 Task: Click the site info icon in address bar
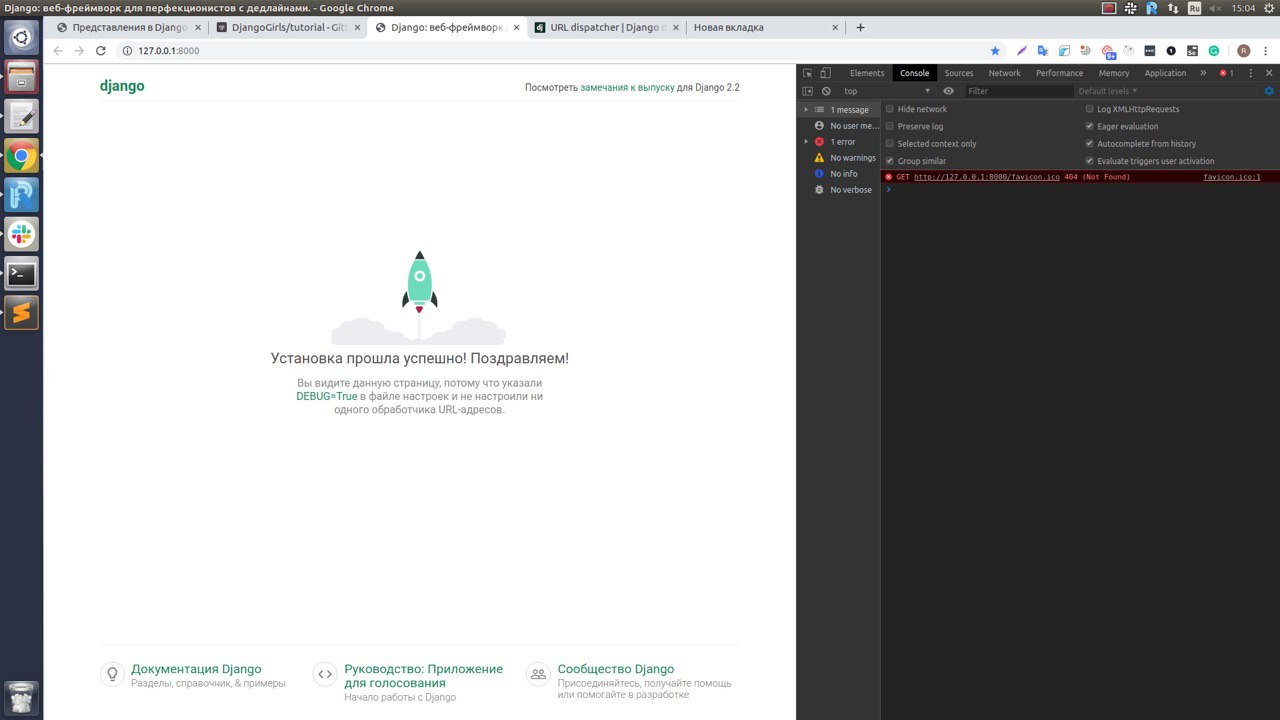pos(127,51)
